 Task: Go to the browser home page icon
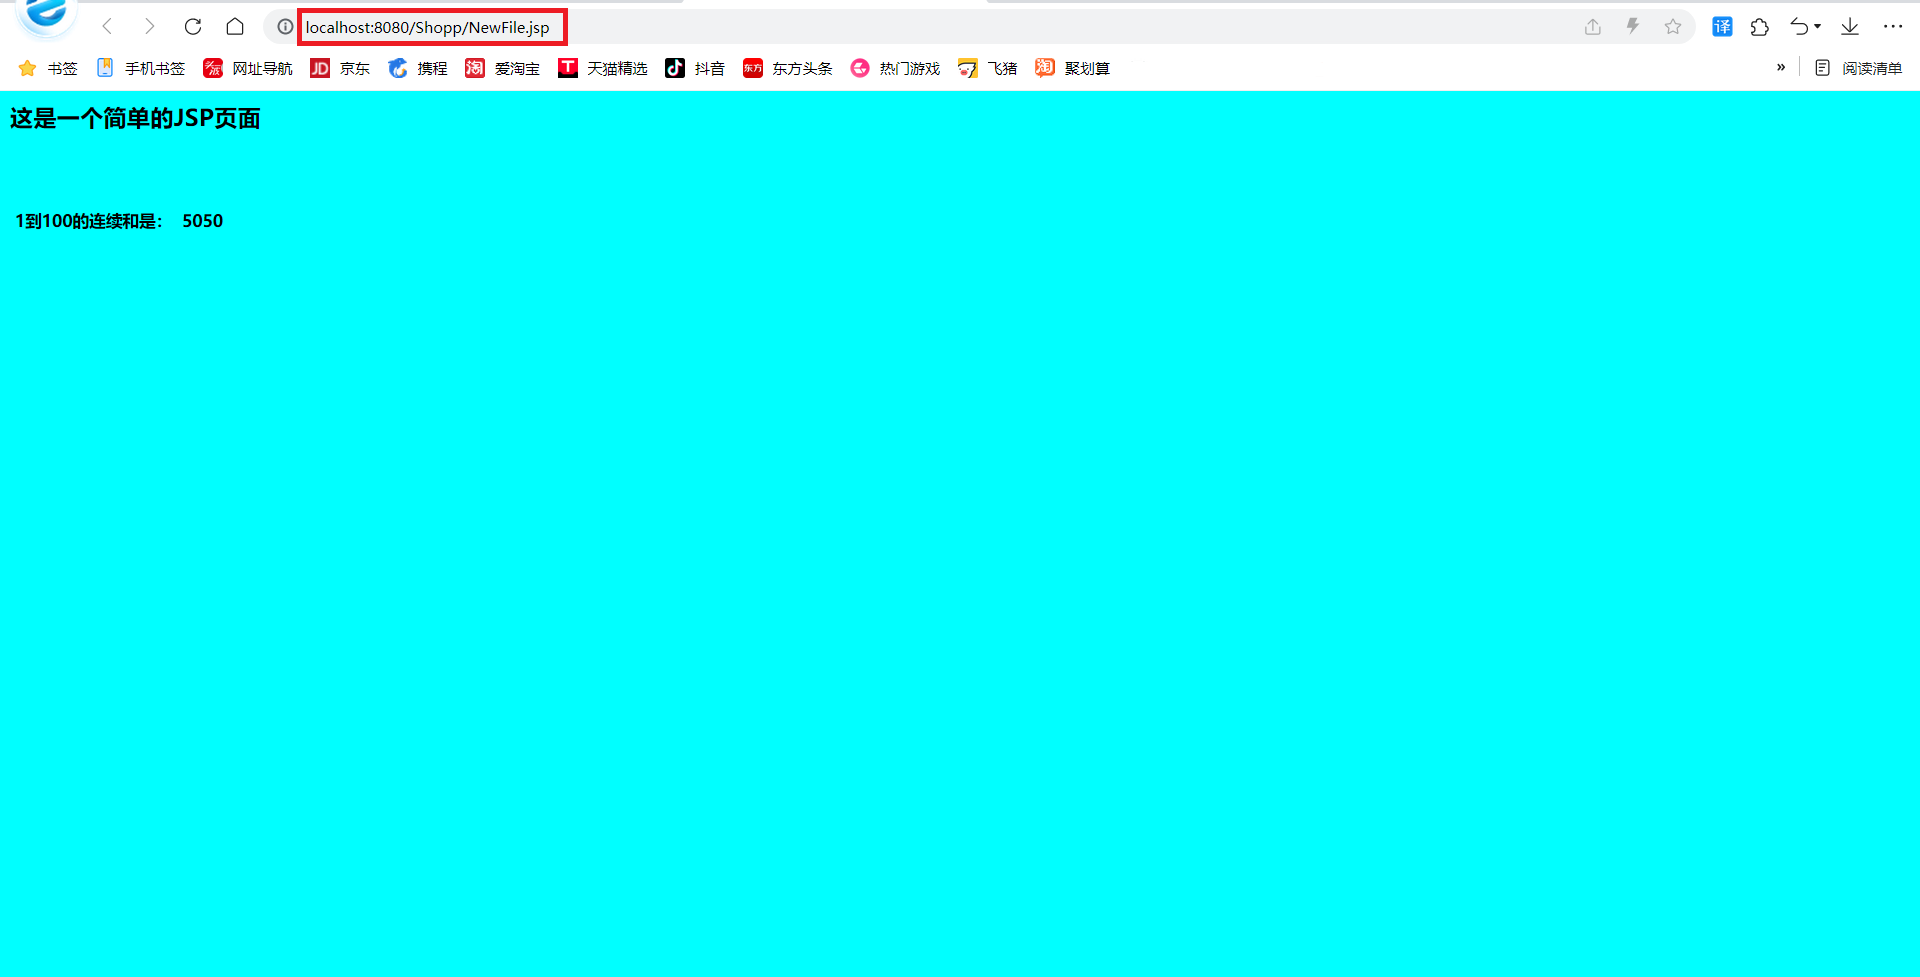tap(235, 27)
